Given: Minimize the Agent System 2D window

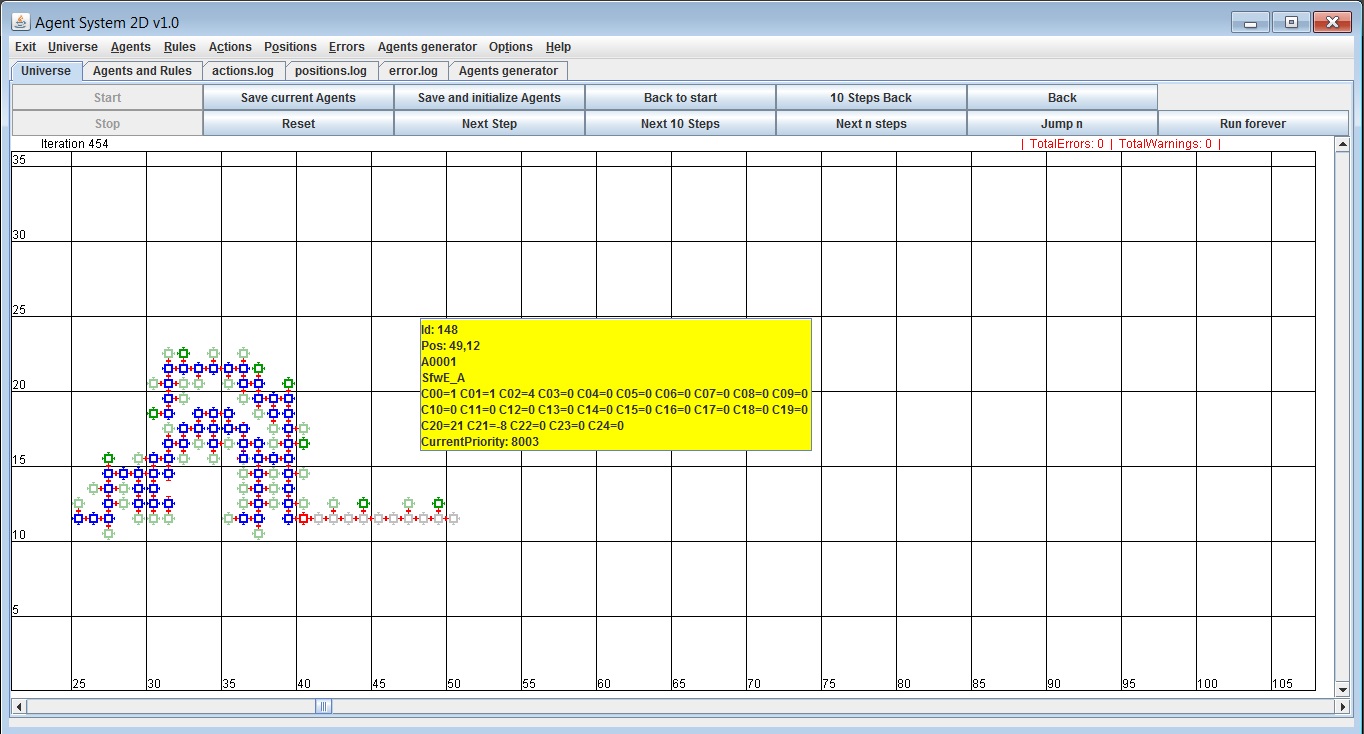Looking at the screenshot, I should coord(1250,22).
